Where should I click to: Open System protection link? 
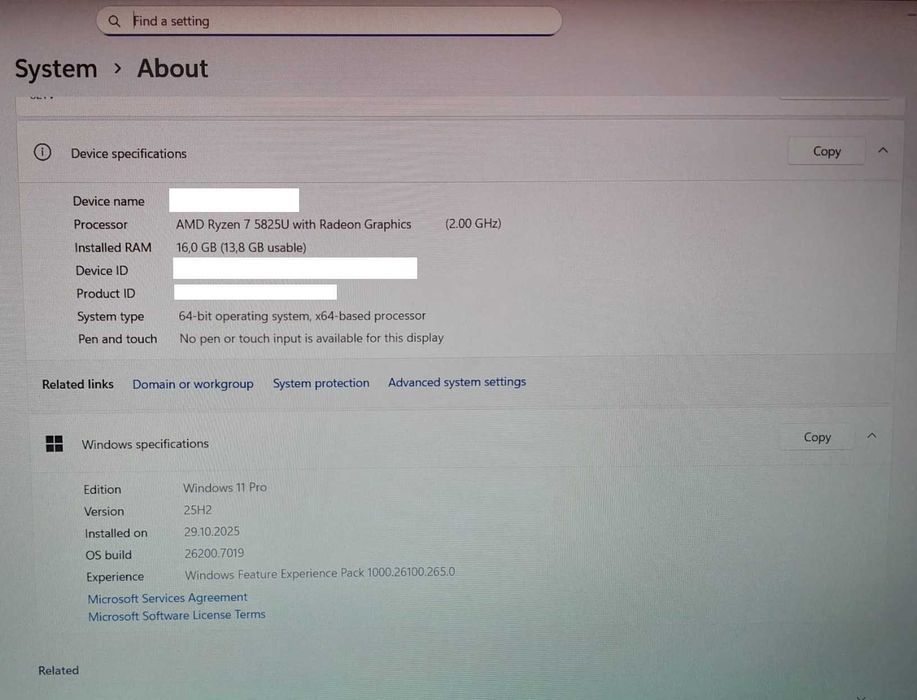pyautogui.click(x=321, y=383)
